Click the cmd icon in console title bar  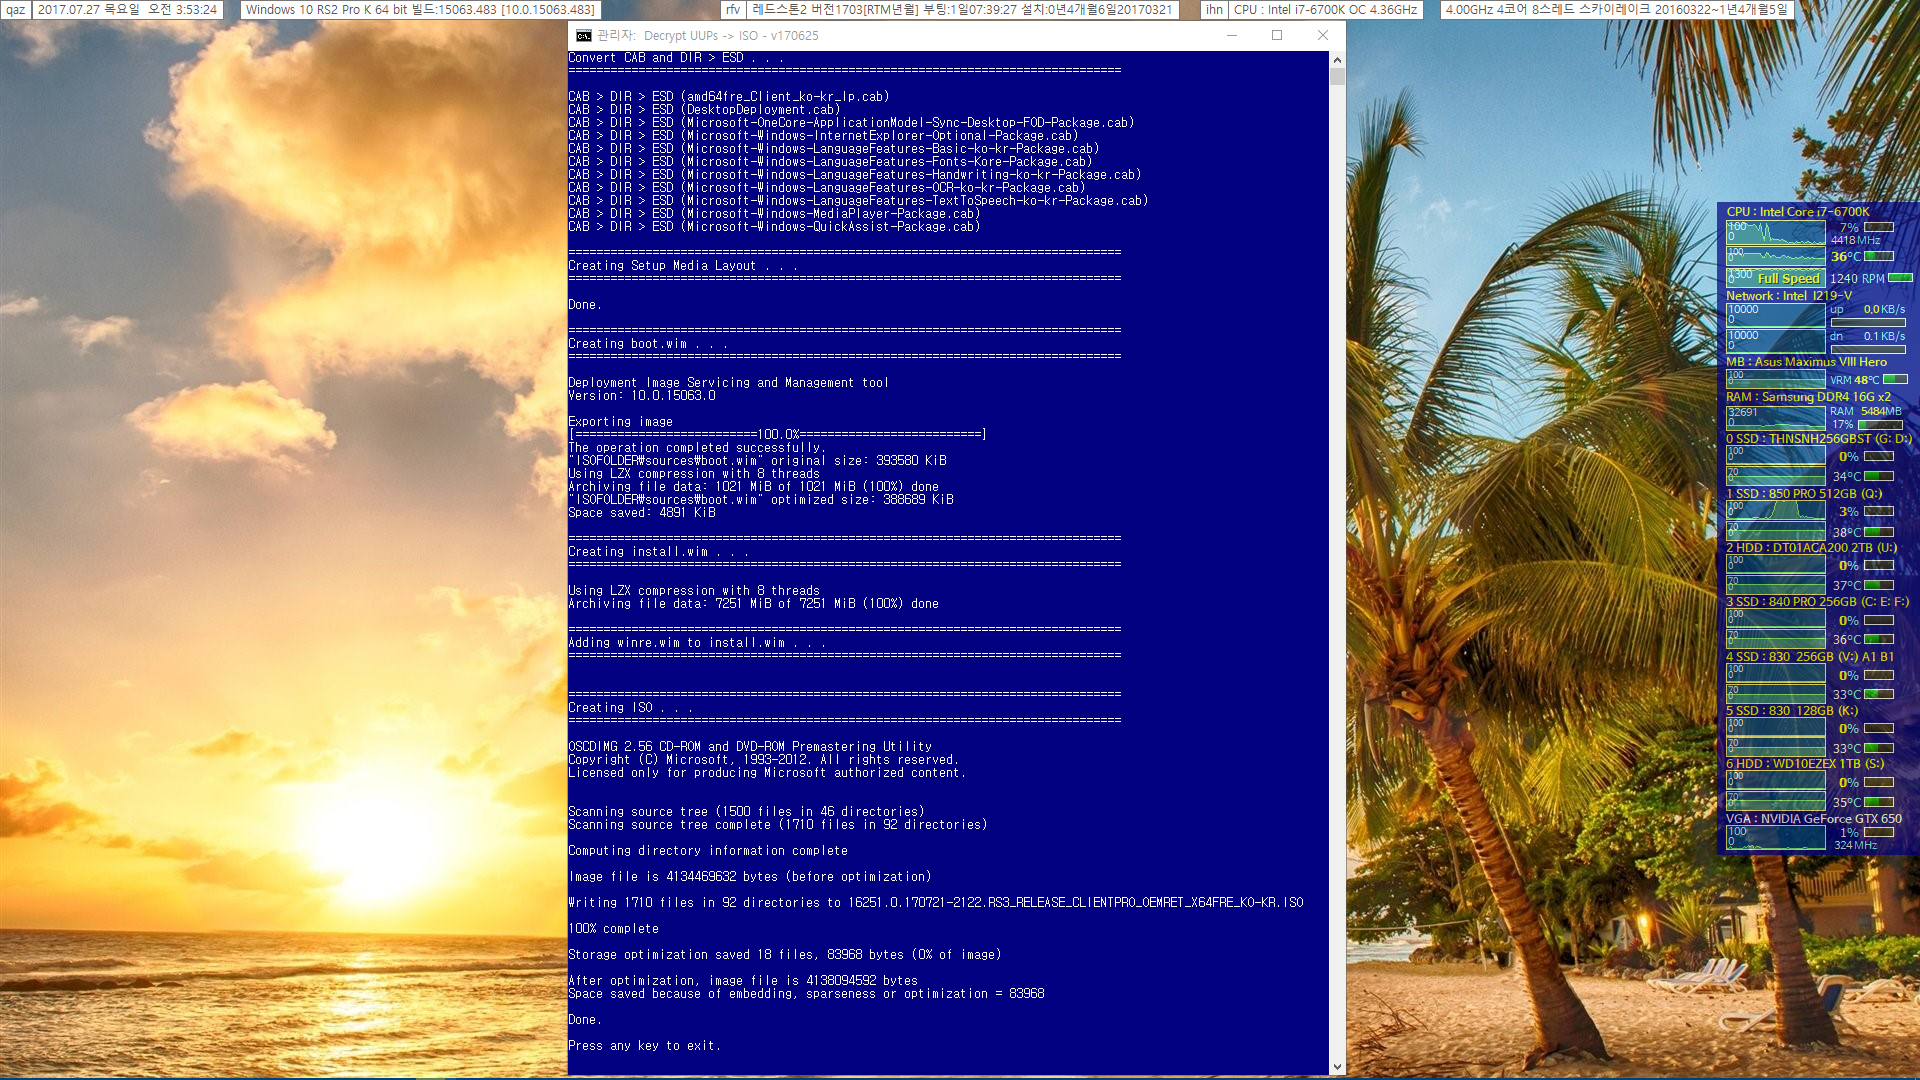[x=584, y=35]
